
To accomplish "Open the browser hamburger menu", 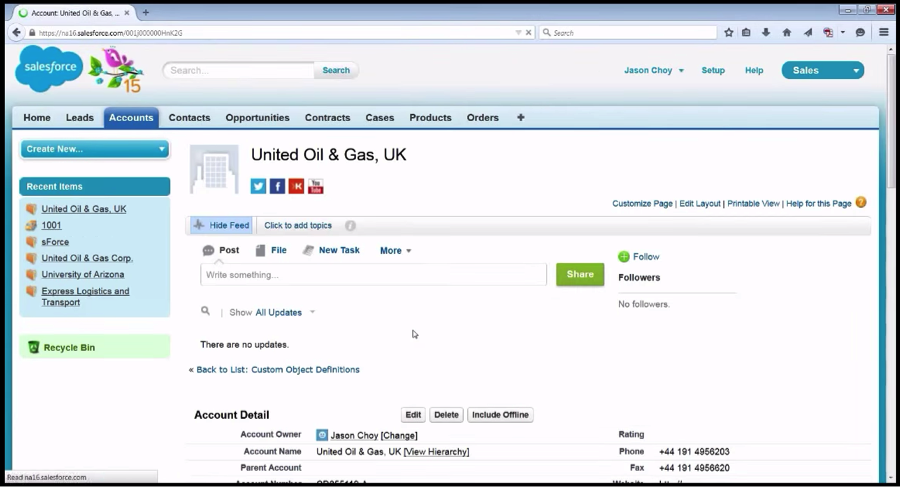I will pyautogui.click(x=884, y=33).
